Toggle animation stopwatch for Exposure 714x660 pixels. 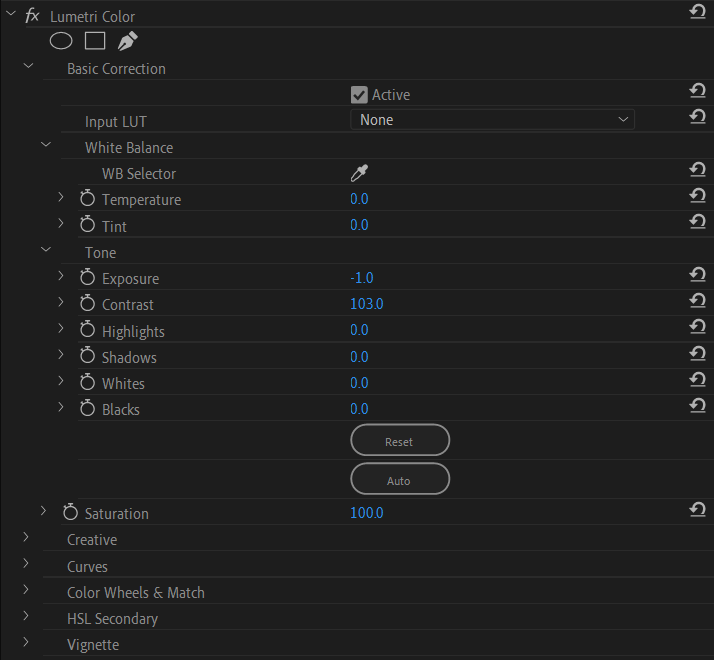87,277
